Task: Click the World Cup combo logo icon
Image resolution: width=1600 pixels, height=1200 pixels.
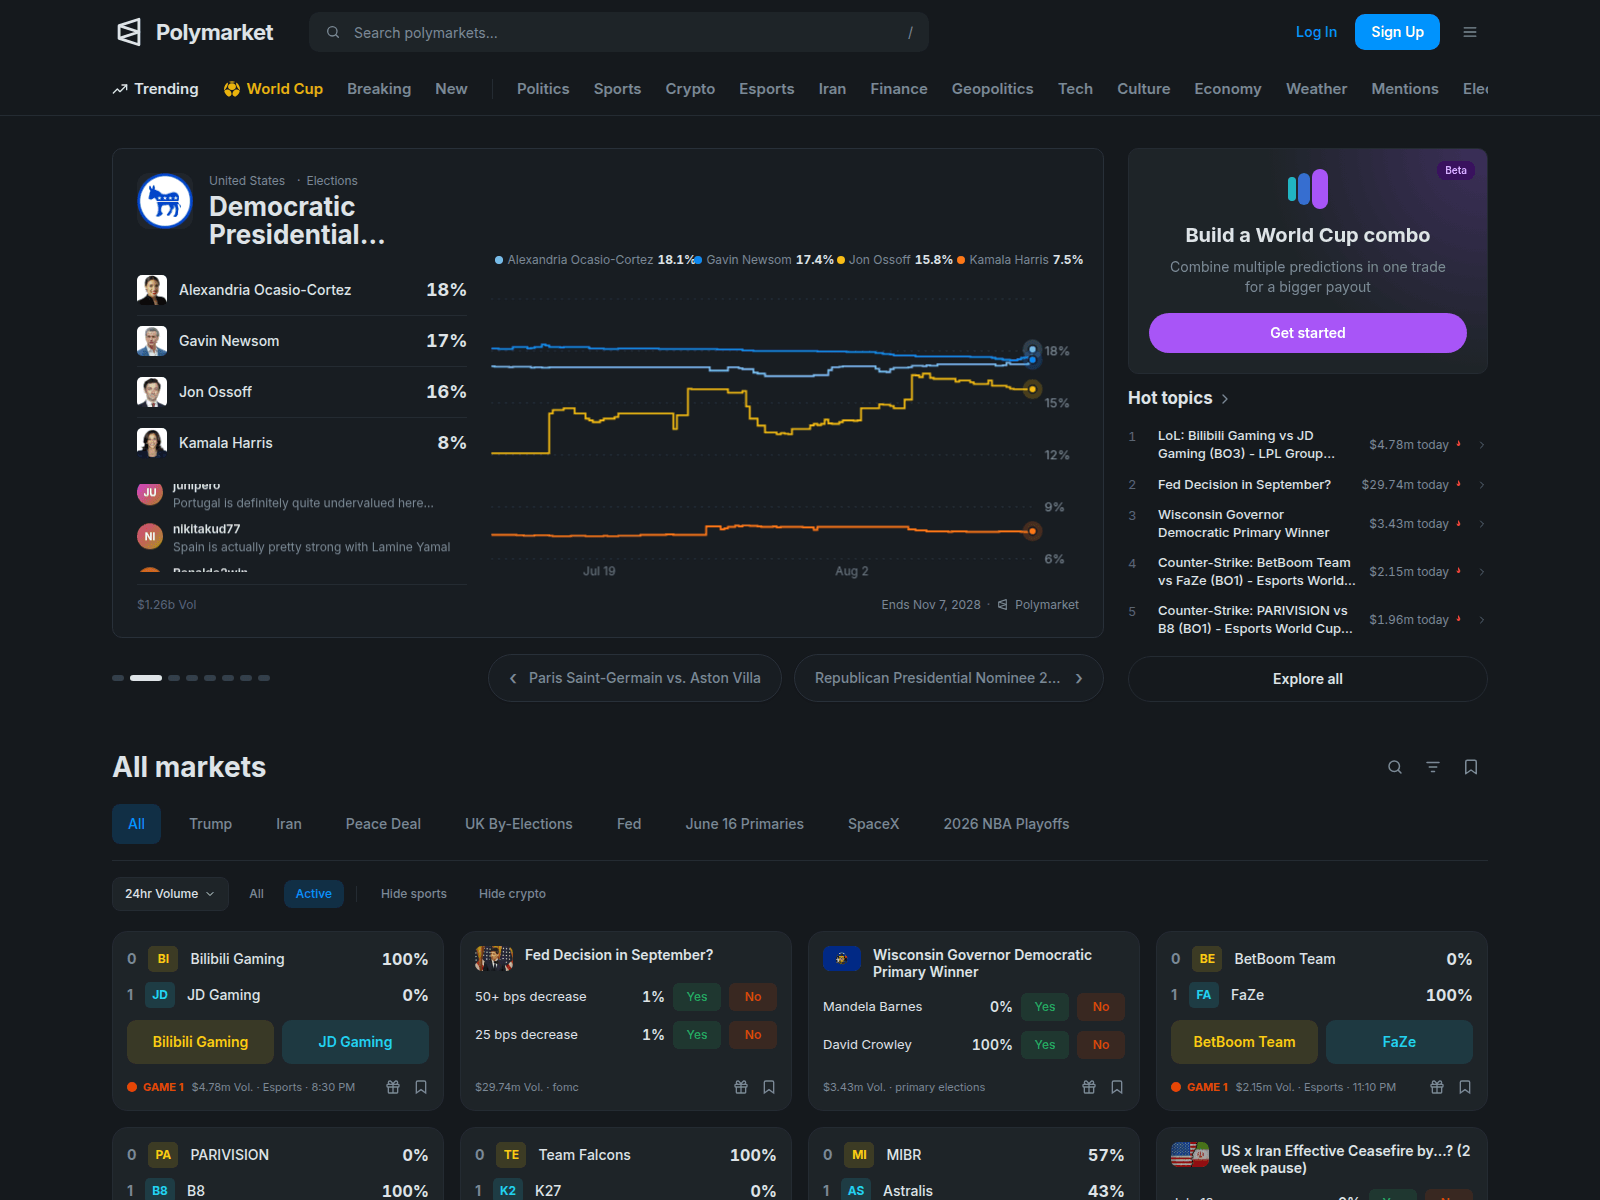Action: point(1308,189)
